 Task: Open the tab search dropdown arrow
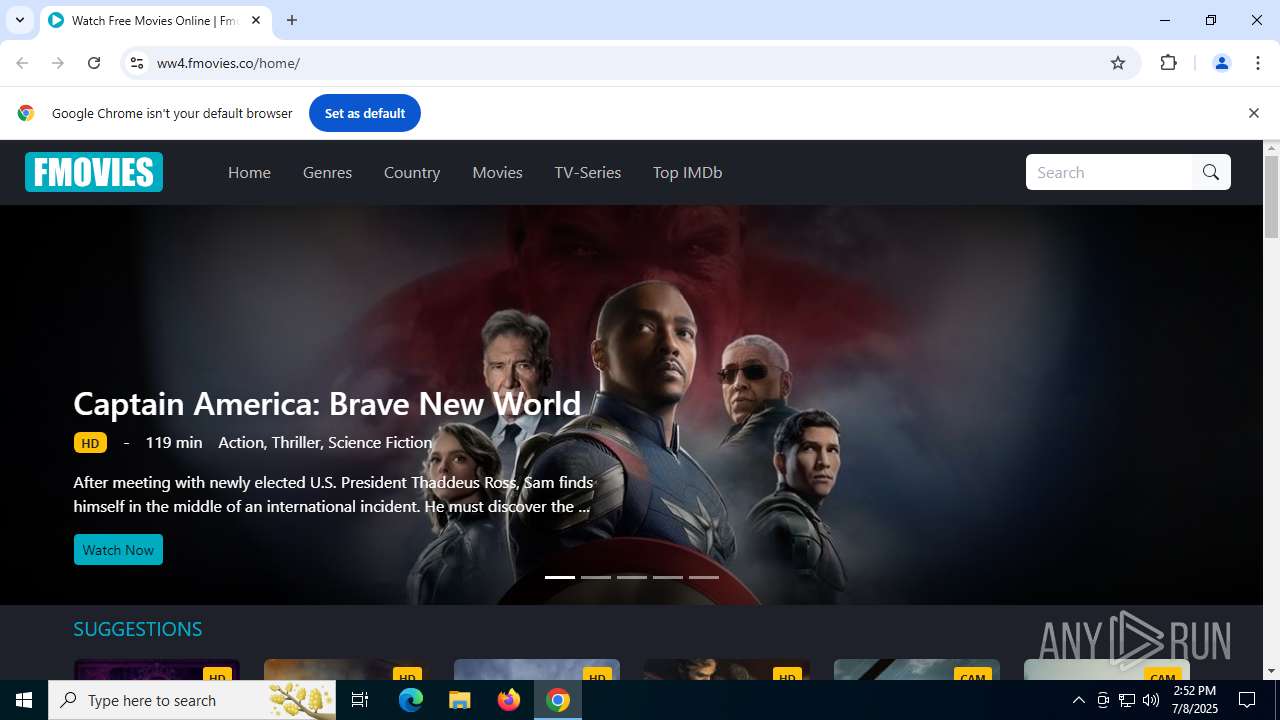pos(19,20)
